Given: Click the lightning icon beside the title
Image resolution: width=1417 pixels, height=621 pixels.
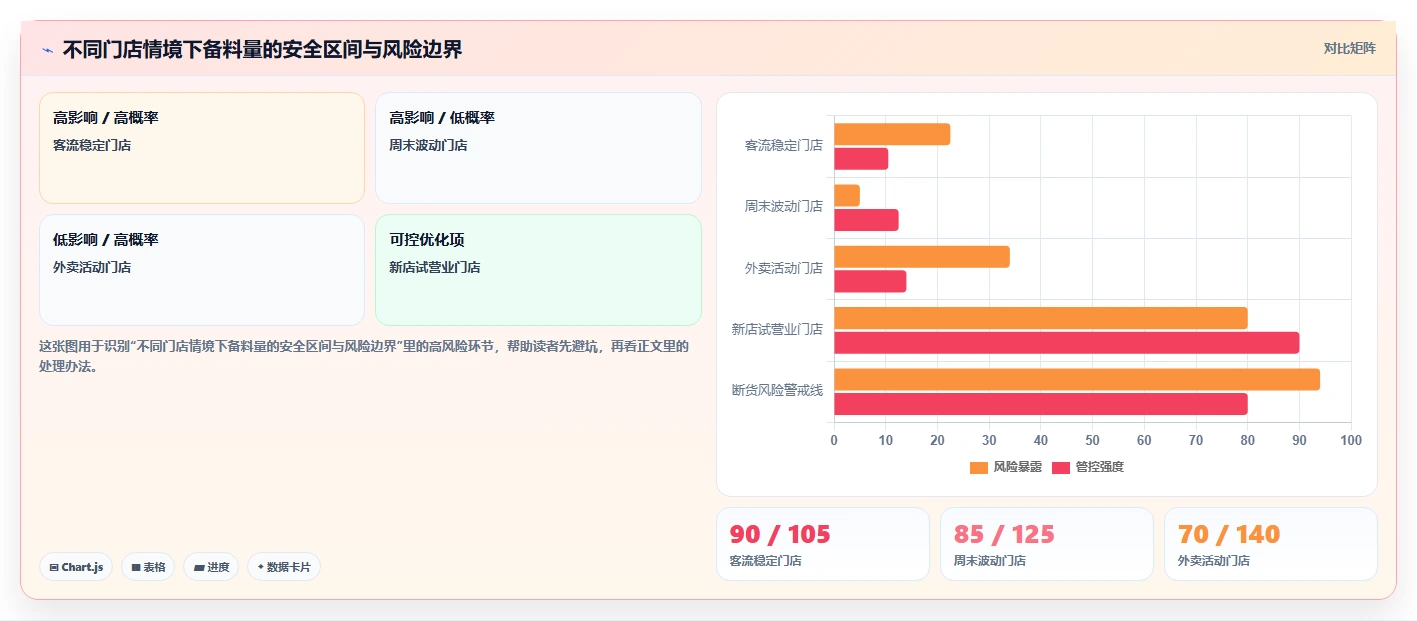Looking at the screenshot, I should point(47,50).
